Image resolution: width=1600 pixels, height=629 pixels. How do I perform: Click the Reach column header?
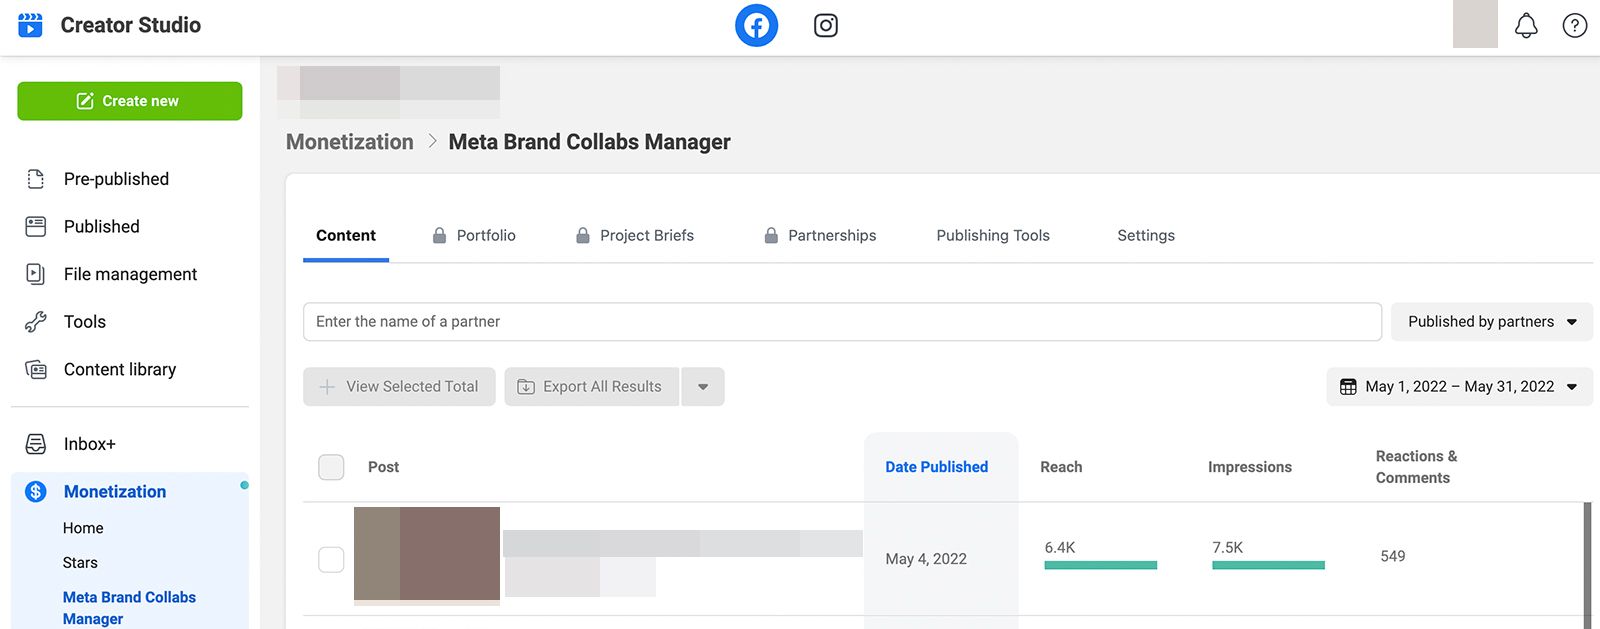(x=1061, y=467)
